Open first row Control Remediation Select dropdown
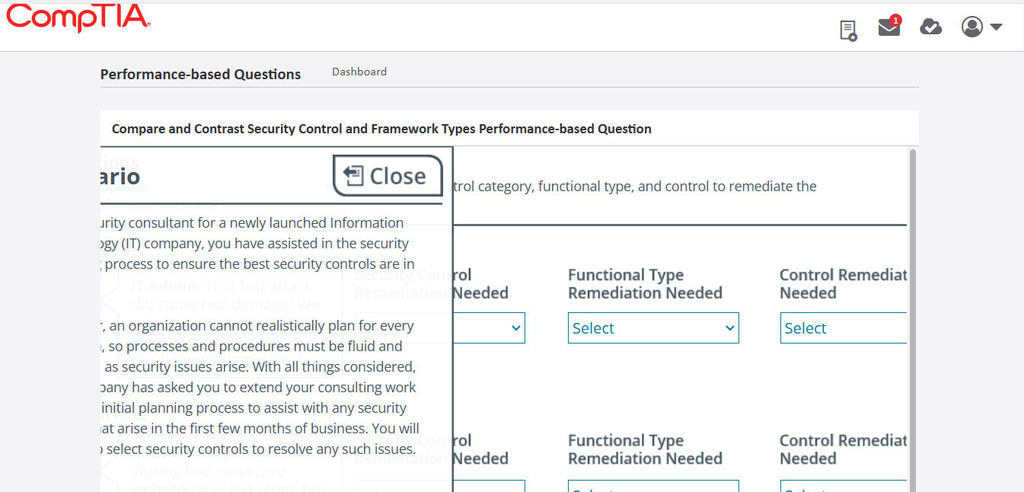The height and width of the screenshot is (492, 1024). [x=842, y=328]
